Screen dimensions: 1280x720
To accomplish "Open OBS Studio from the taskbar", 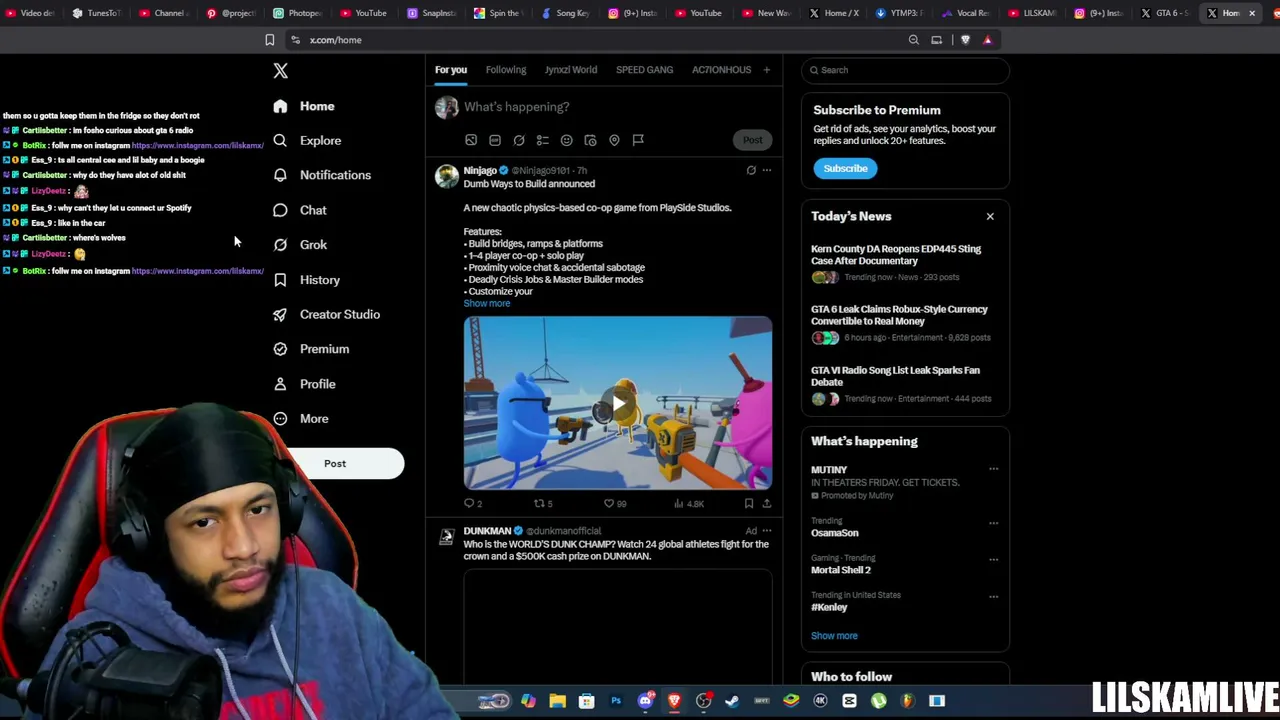I will click(703, 701).
